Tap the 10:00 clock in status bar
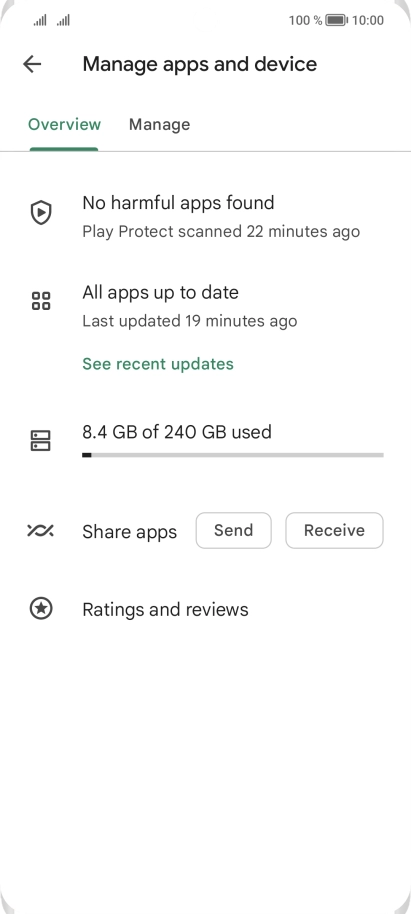Screen dimensions: 411x914 [x=368, y=21]
